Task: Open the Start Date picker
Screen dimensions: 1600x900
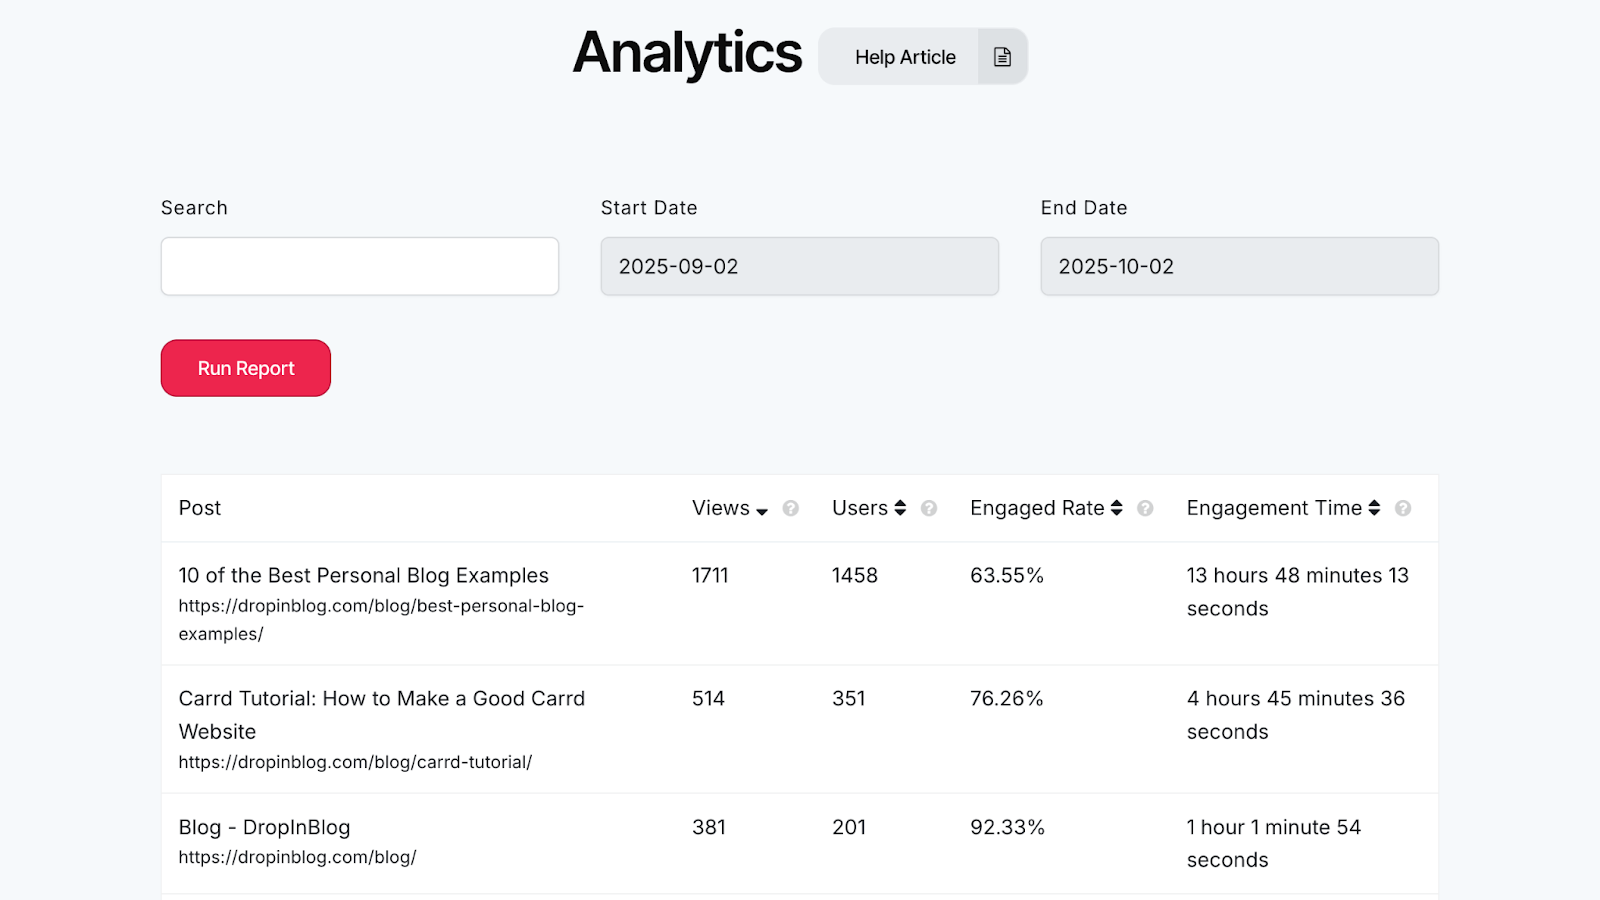Action: point(799,266)
